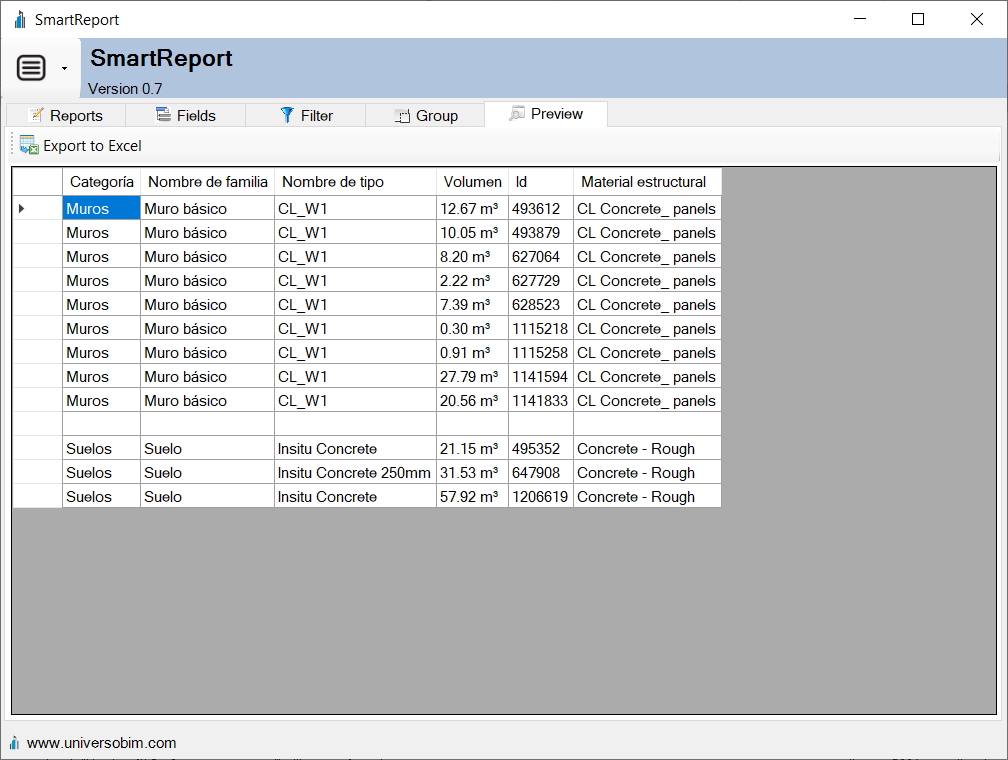Click the volume cell 10.05 m³
1008x760 pixels.
(472, 232)
